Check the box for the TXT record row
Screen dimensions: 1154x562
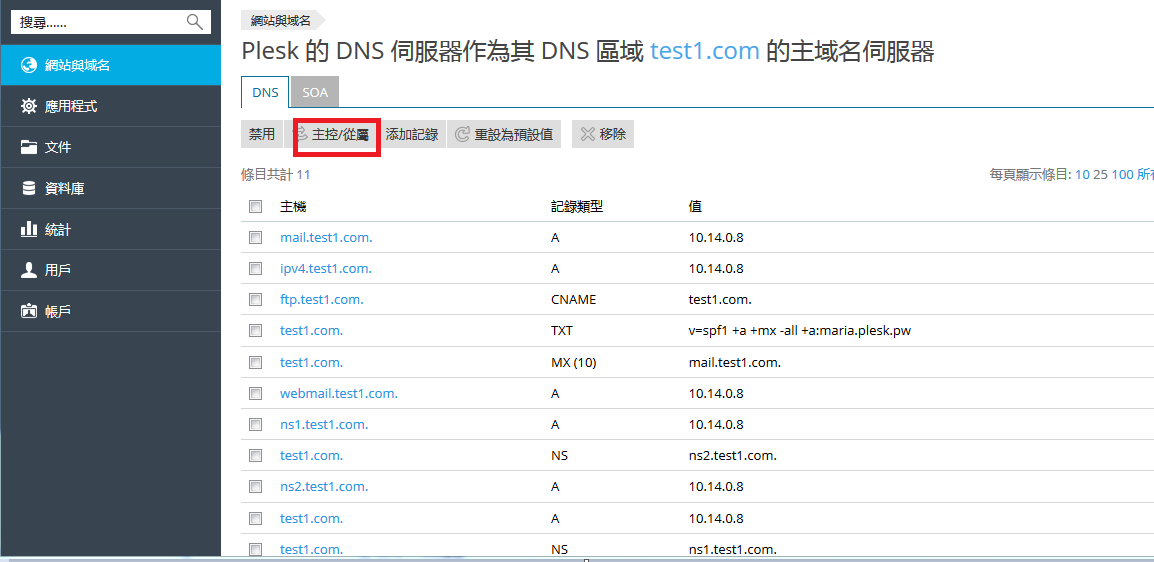255,331
